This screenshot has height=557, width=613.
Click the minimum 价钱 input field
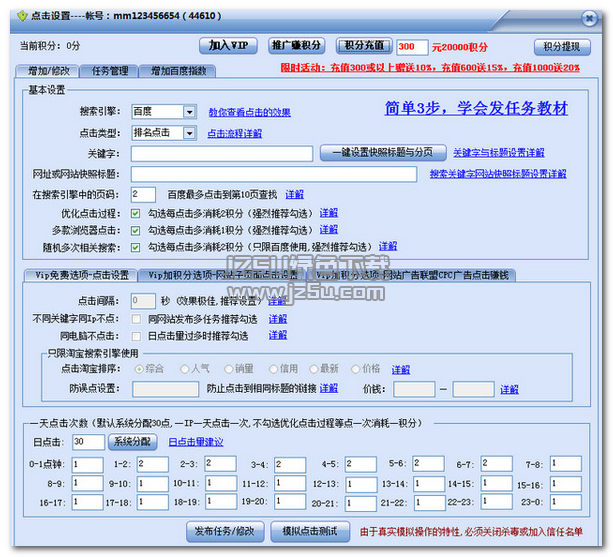click(414, 389)
